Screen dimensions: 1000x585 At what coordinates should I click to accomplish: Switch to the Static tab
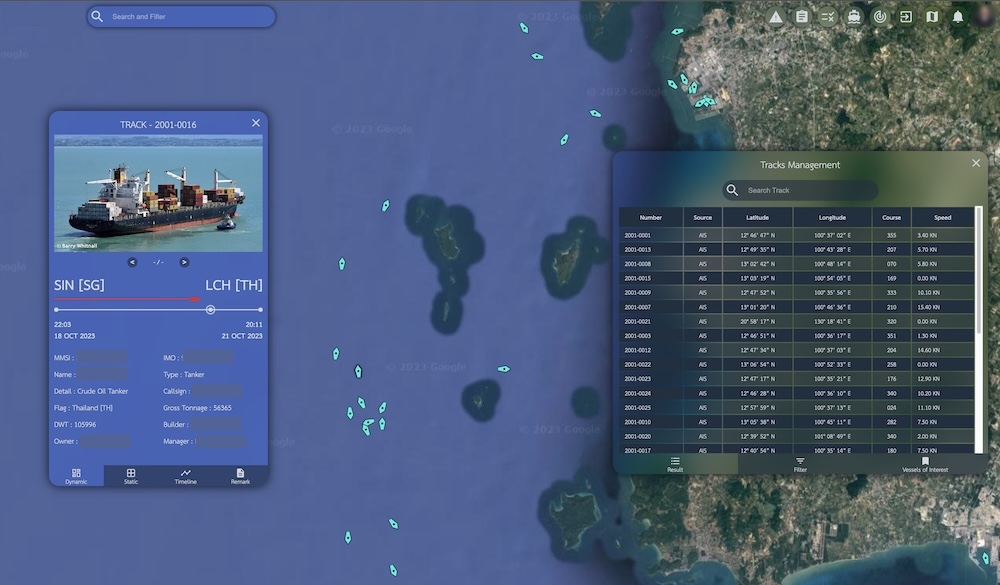point(130,475)
